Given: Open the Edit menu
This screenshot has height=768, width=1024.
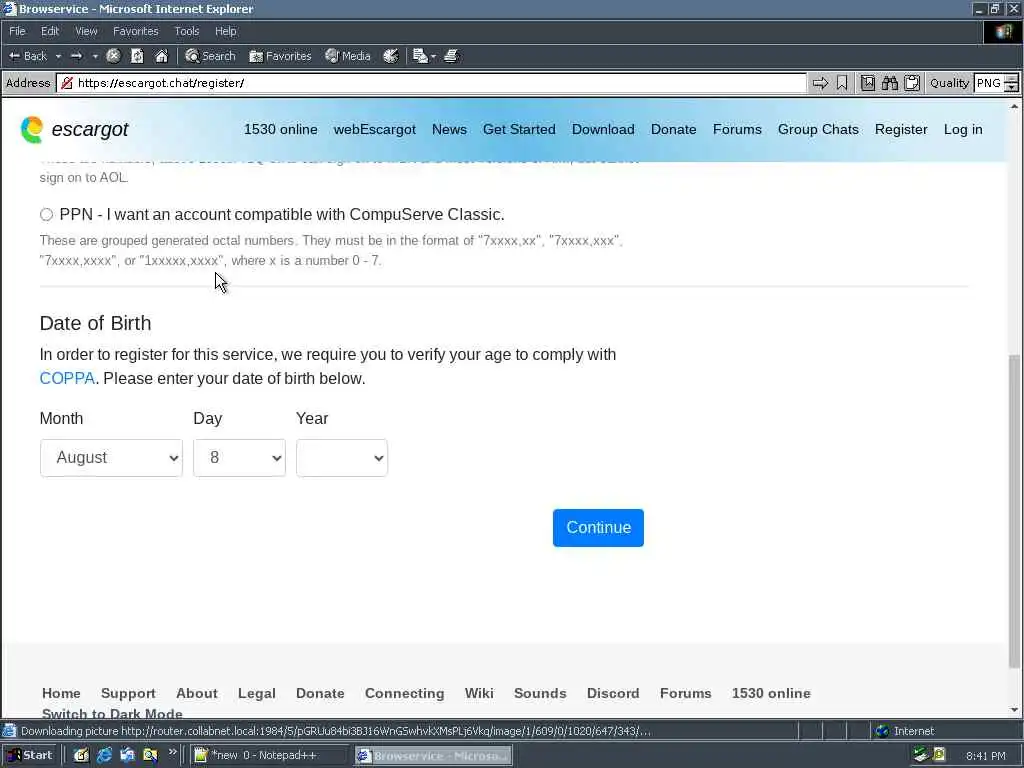Looking at the screenshot, I should pos(50,31).
